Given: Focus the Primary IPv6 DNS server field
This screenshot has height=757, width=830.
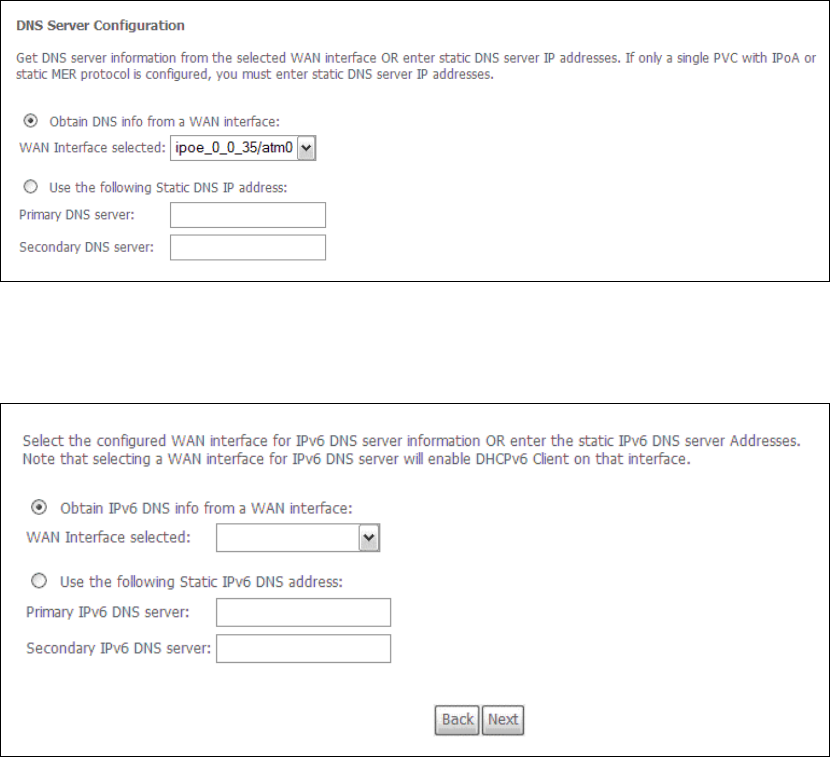Looking at the screenshot, I should (303, 612).
